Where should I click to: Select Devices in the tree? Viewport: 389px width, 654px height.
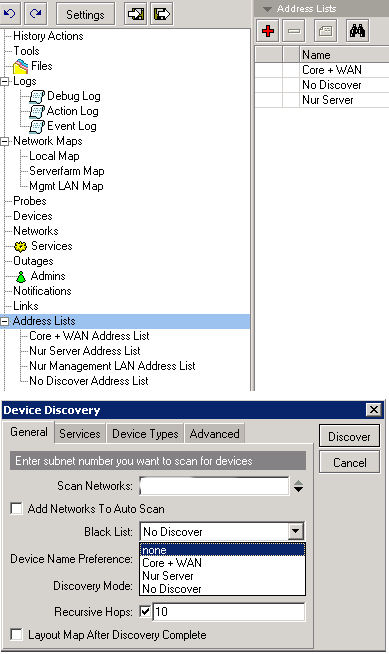pyautogui.click(x=33, y=216)
